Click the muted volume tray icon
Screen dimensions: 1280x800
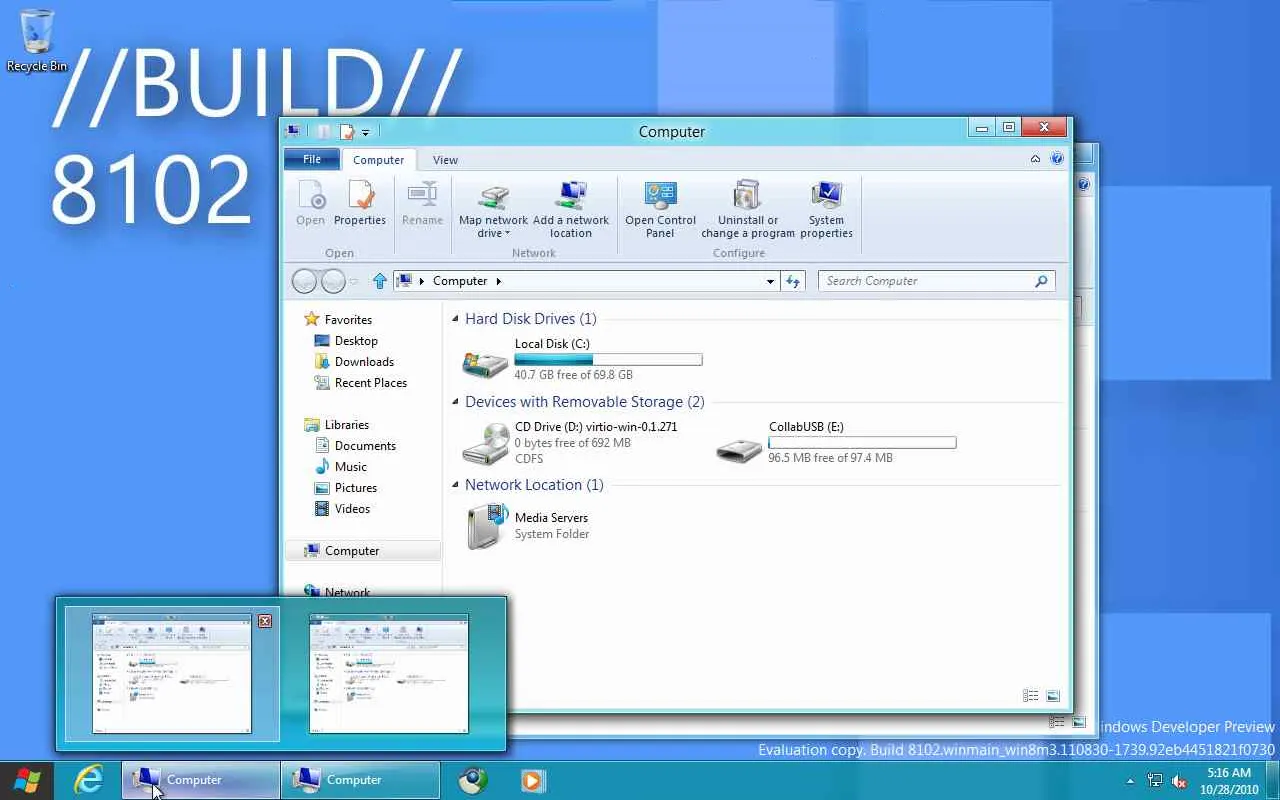pyautogui.click(x=1179, y=781)
